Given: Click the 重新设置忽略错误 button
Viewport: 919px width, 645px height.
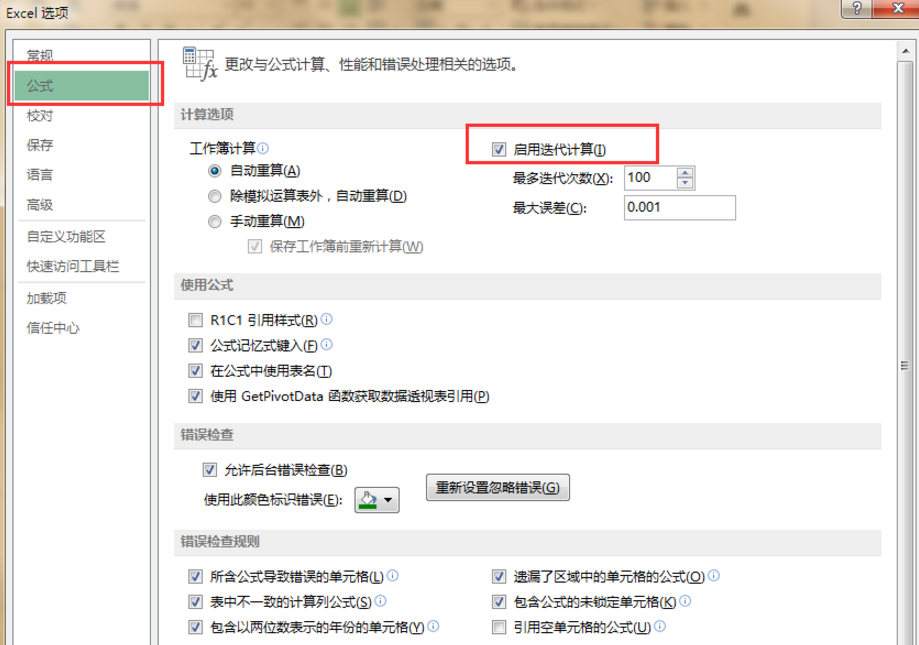Looking at the screenshot, I should point(497,488).
